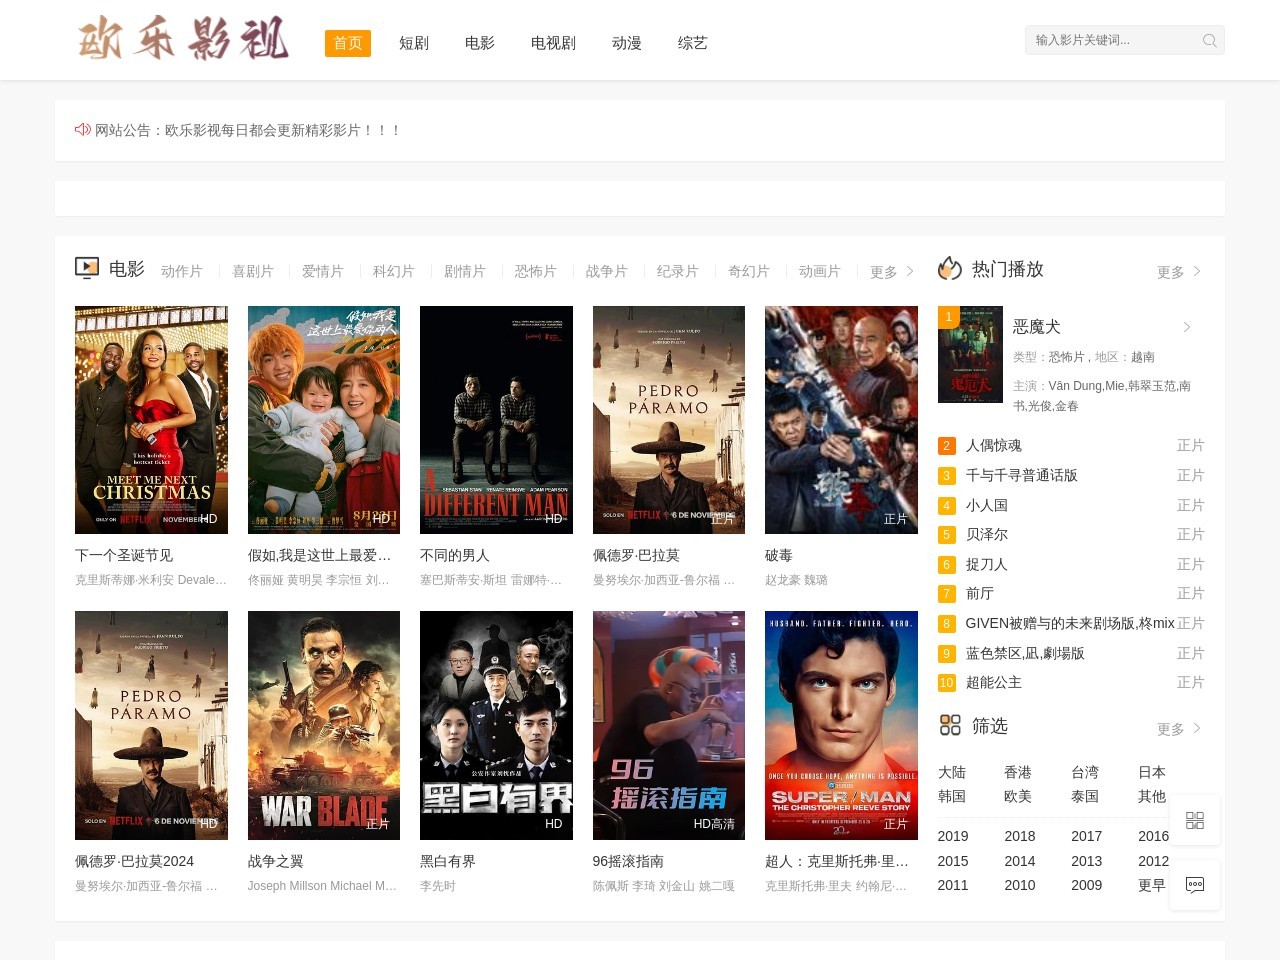Screen dimensions: 1280x960
Task: Click the 欧乐影视 site logo
Action: coord(183,39)
